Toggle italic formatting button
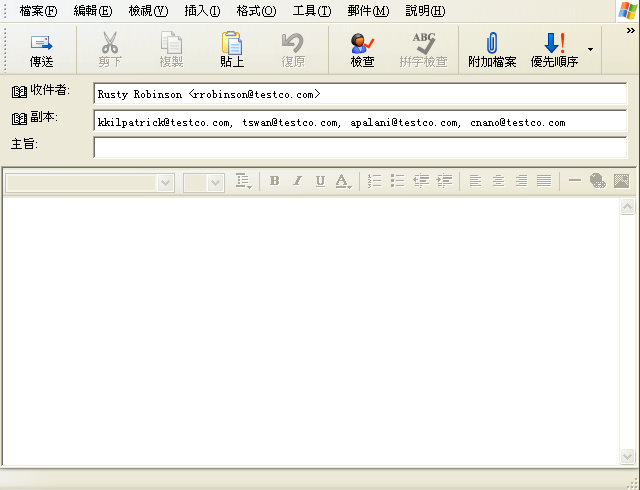 click(x=298, y=181)
